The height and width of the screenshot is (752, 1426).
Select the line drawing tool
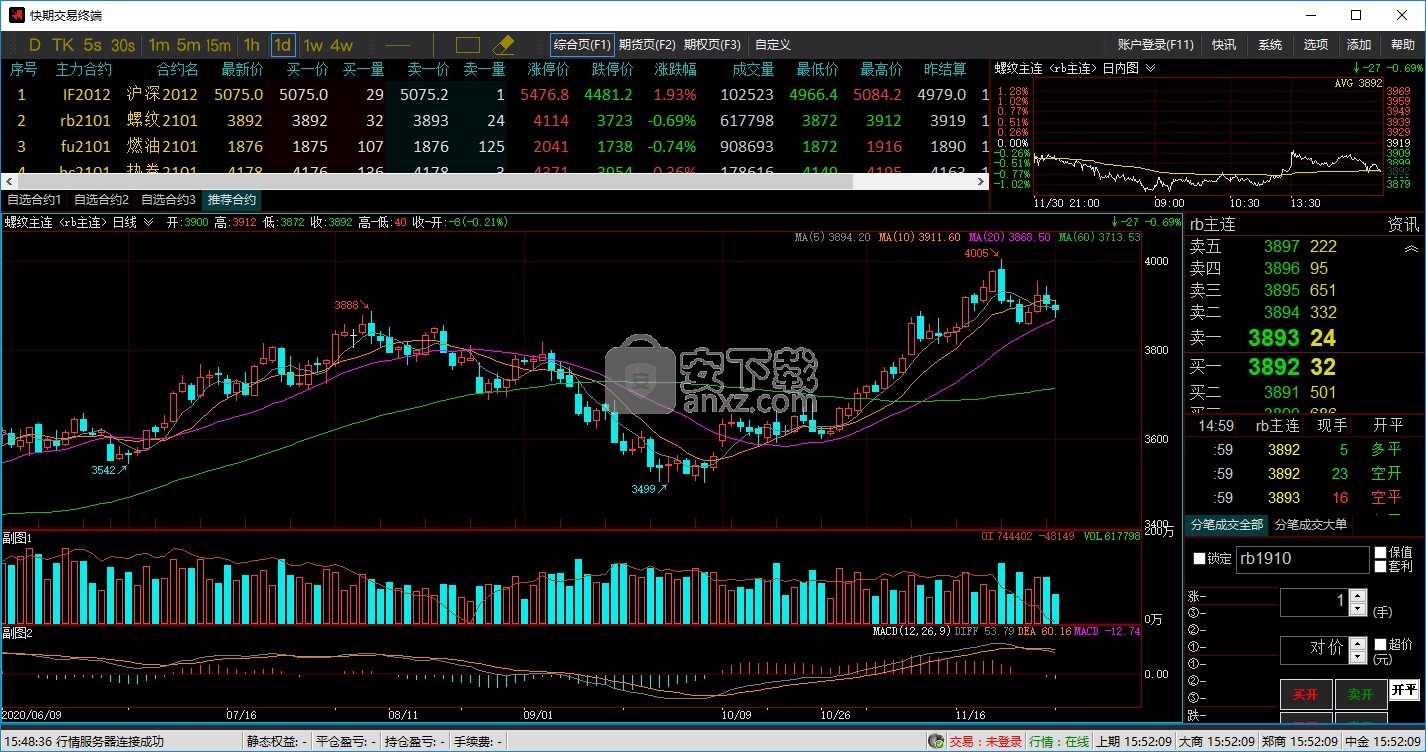[398, 45]
